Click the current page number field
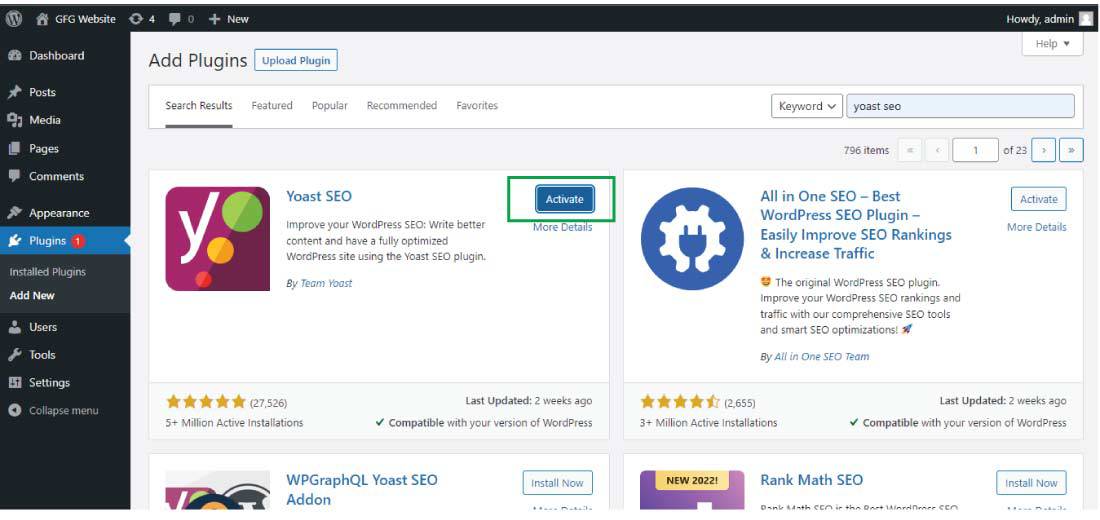This screenshot has height=520, width=1100. click(975, 150)
